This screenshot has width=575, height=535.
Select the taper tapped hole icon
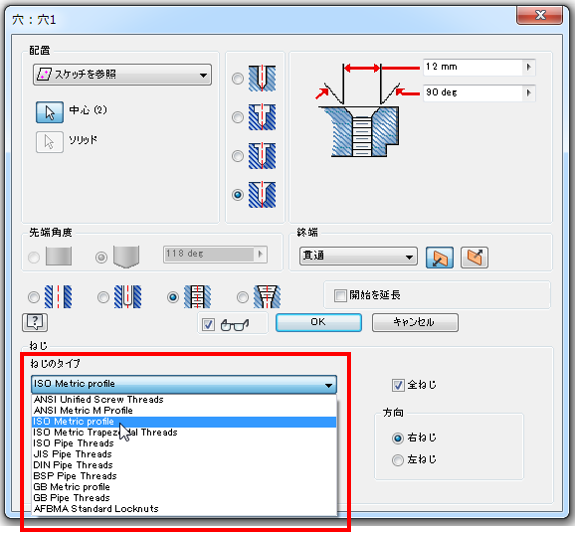point(267,297)
